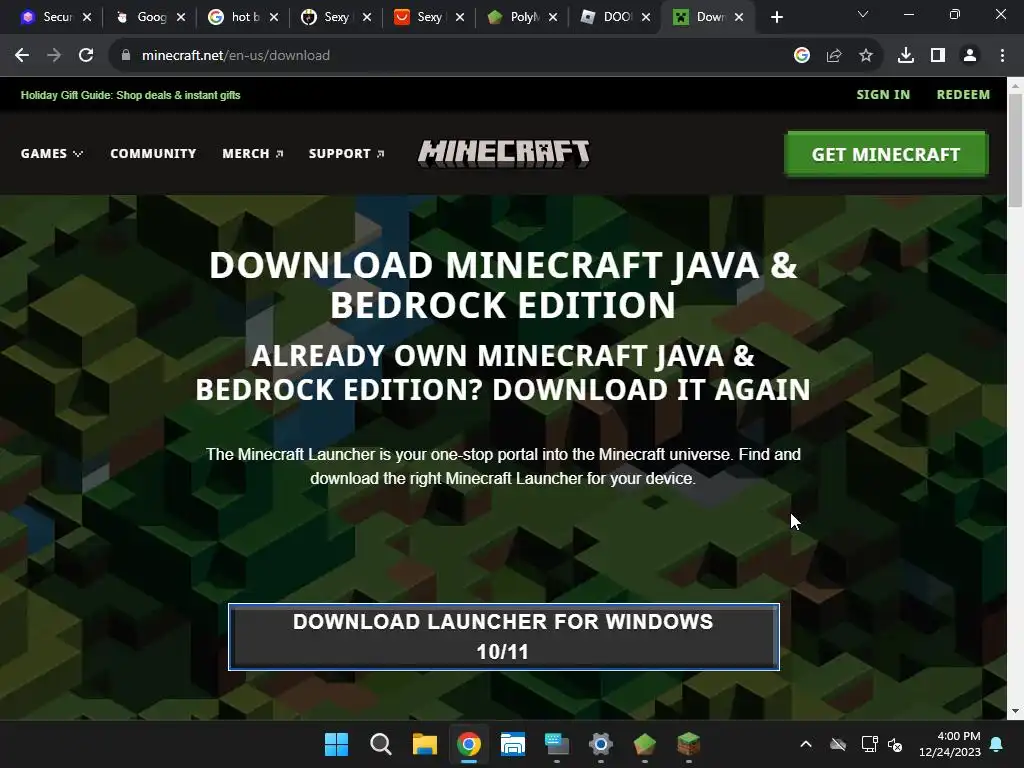Image resolution: width=1024 pixels, height=768 pixels.
Task: Click the address bar URL
Action: pyautogui.click(x=236, y=56)
